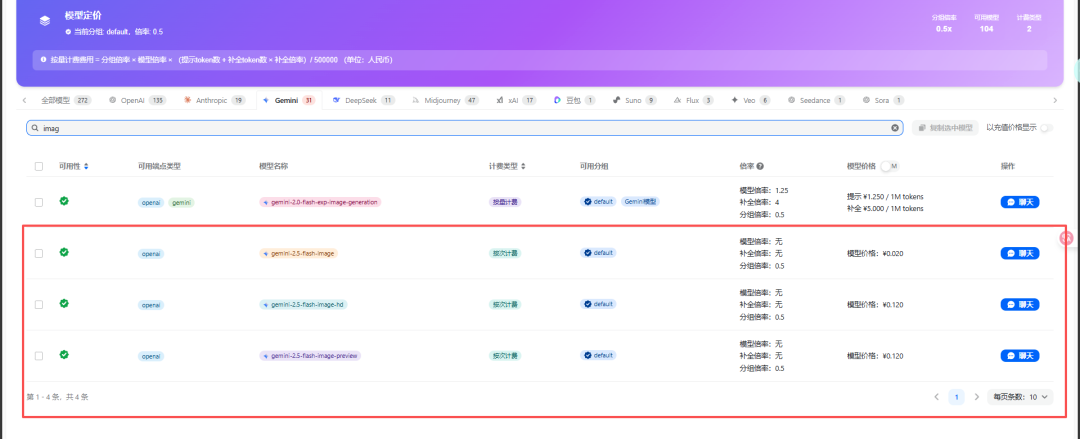Click green availability check for gemini-2.5-flash-image
The width and height of the screenshot is (1080, 439).
(64, 252)
